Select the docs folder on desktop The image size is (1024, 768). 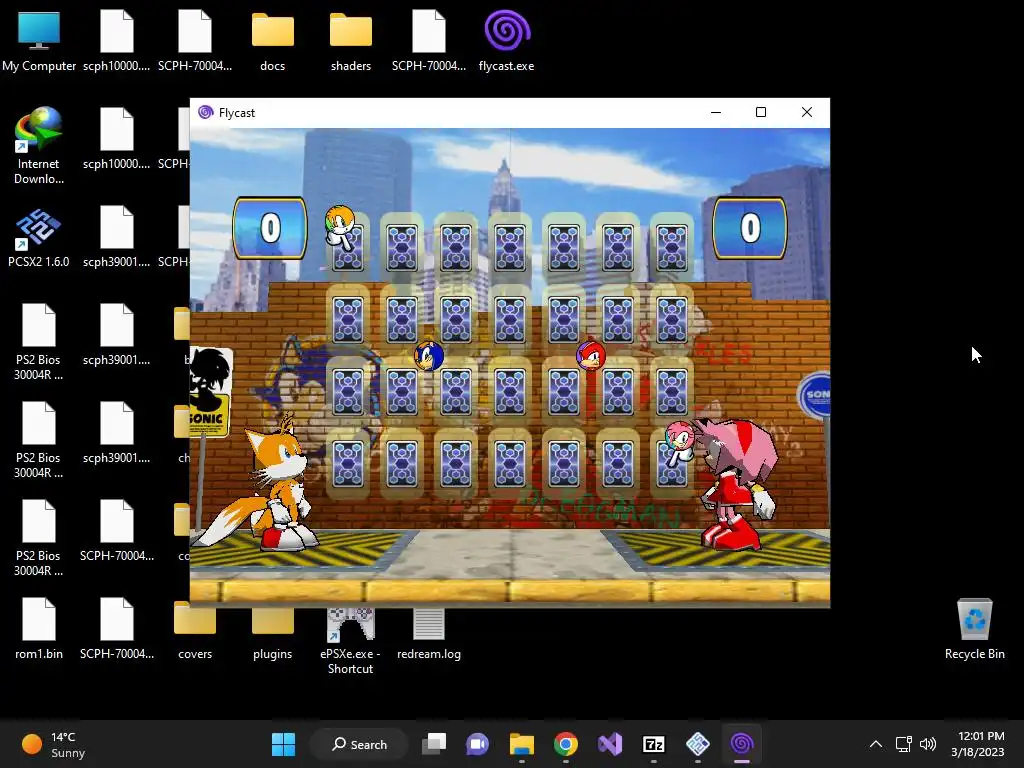point(272,40)
